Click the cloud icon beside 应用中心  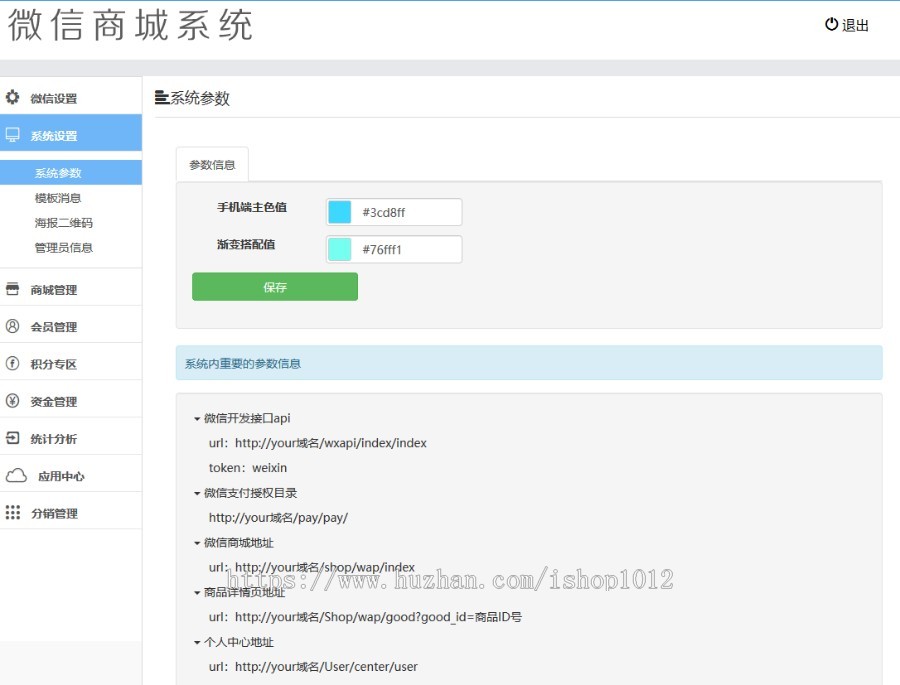(x=16, y=475)
